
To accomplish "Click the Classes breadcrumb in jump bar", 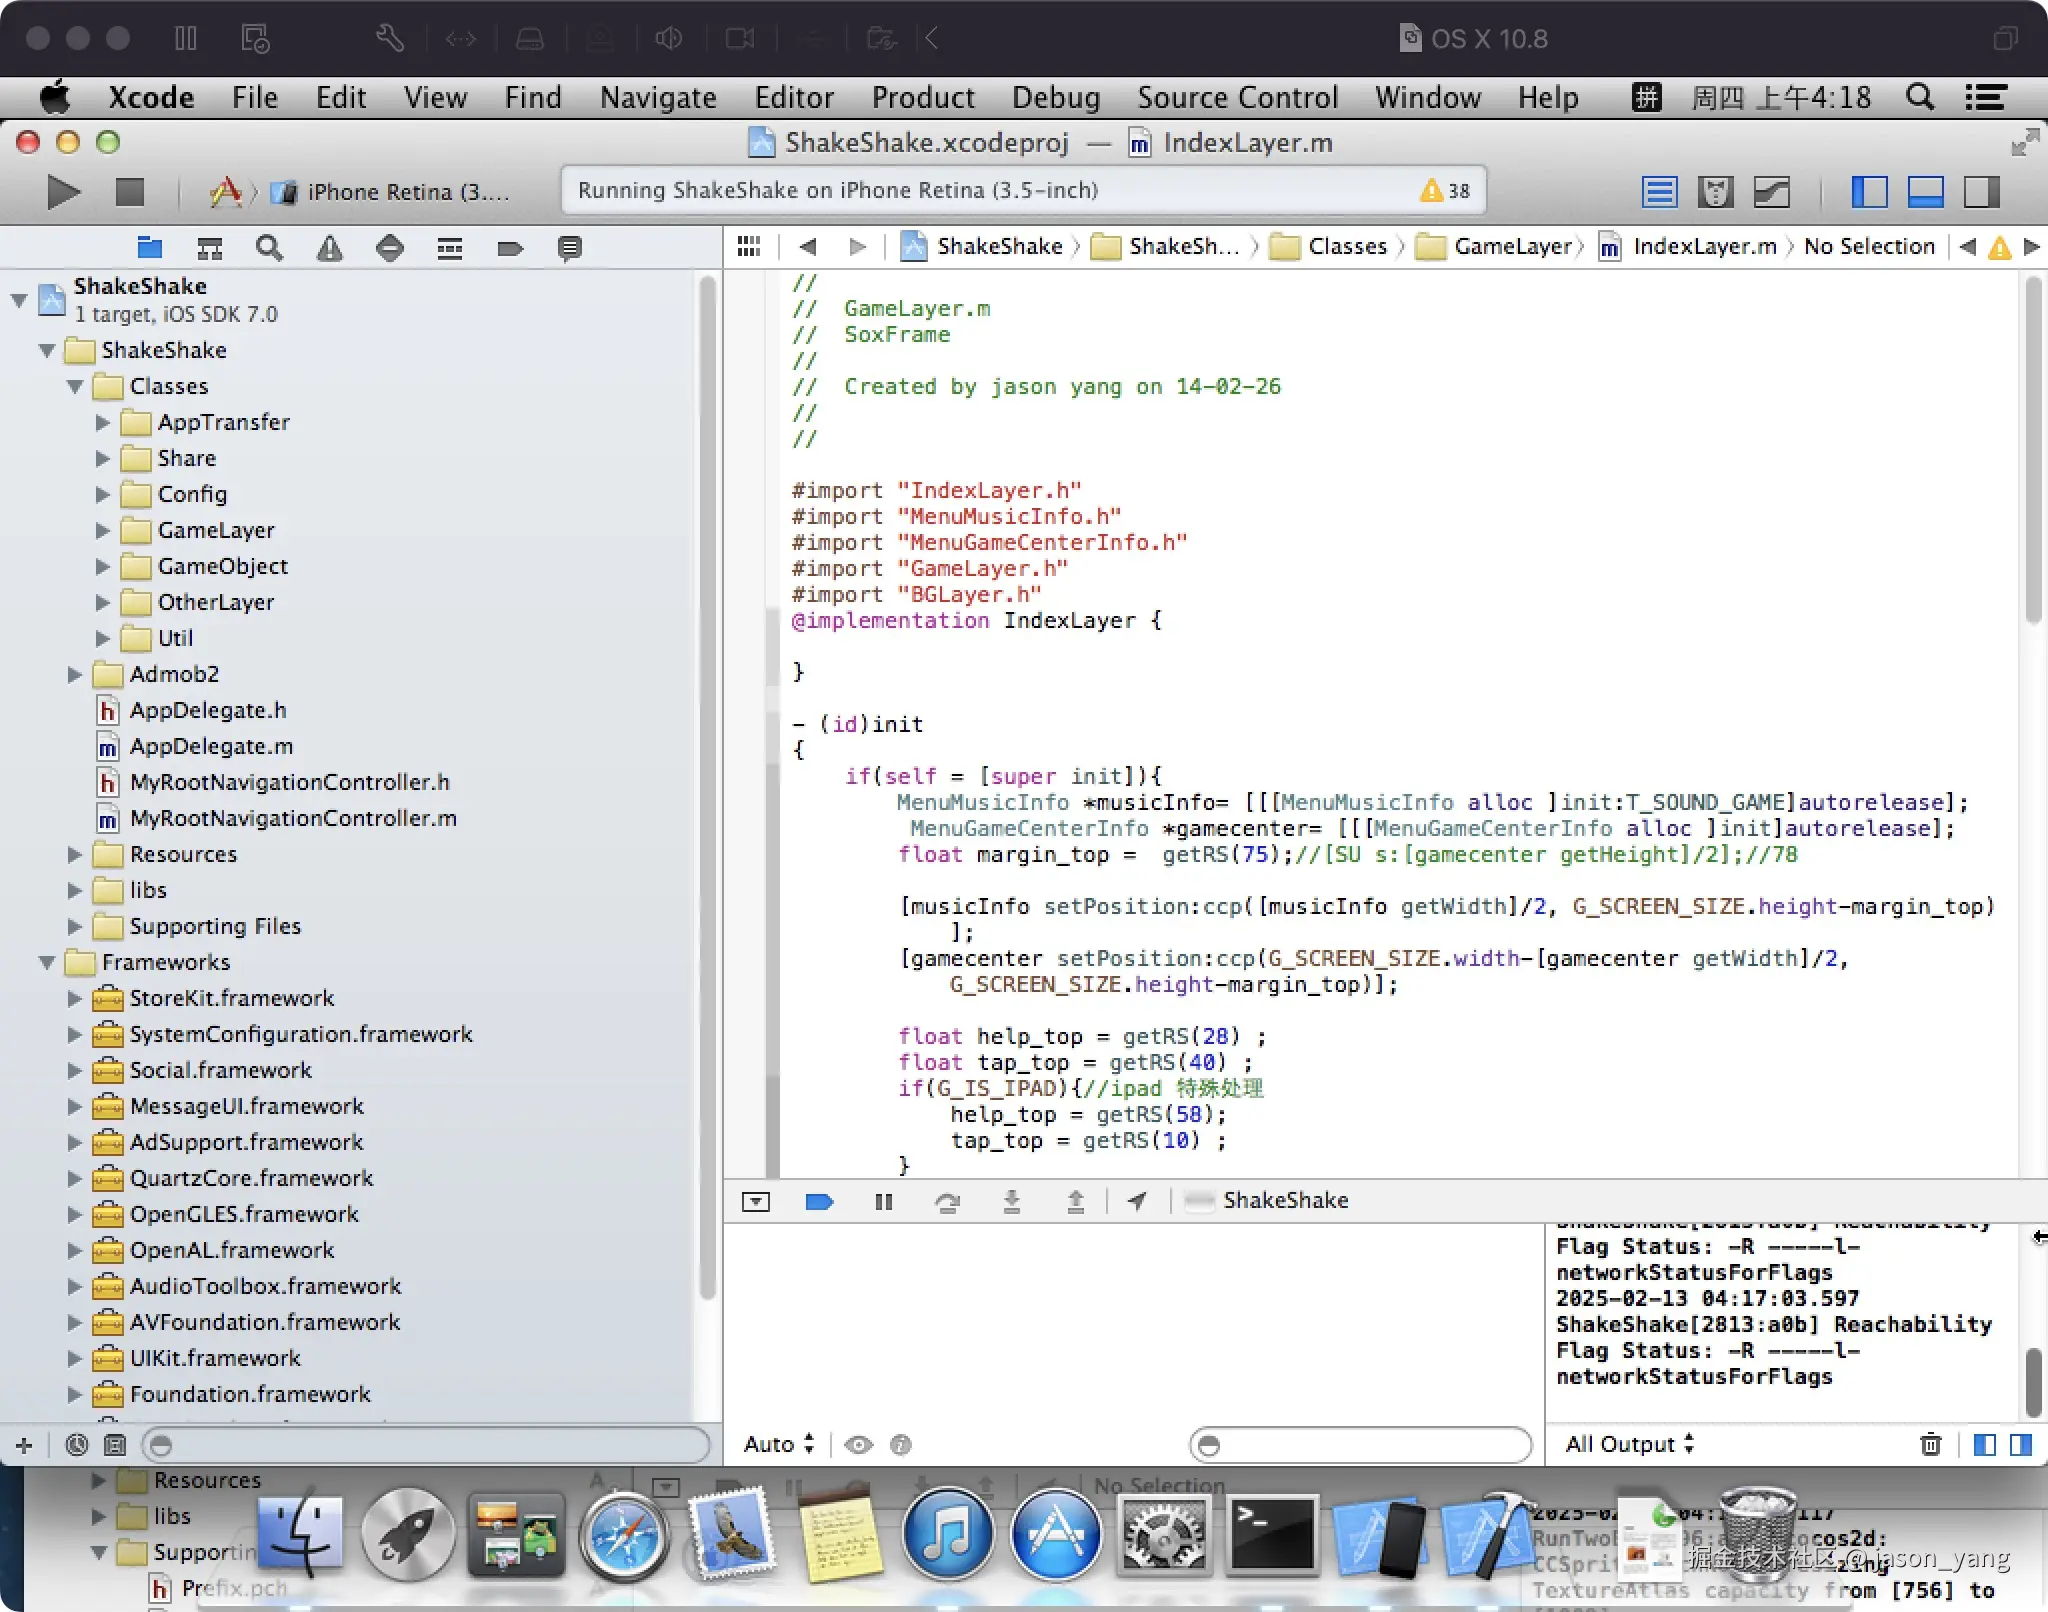I will (1346, 246).
